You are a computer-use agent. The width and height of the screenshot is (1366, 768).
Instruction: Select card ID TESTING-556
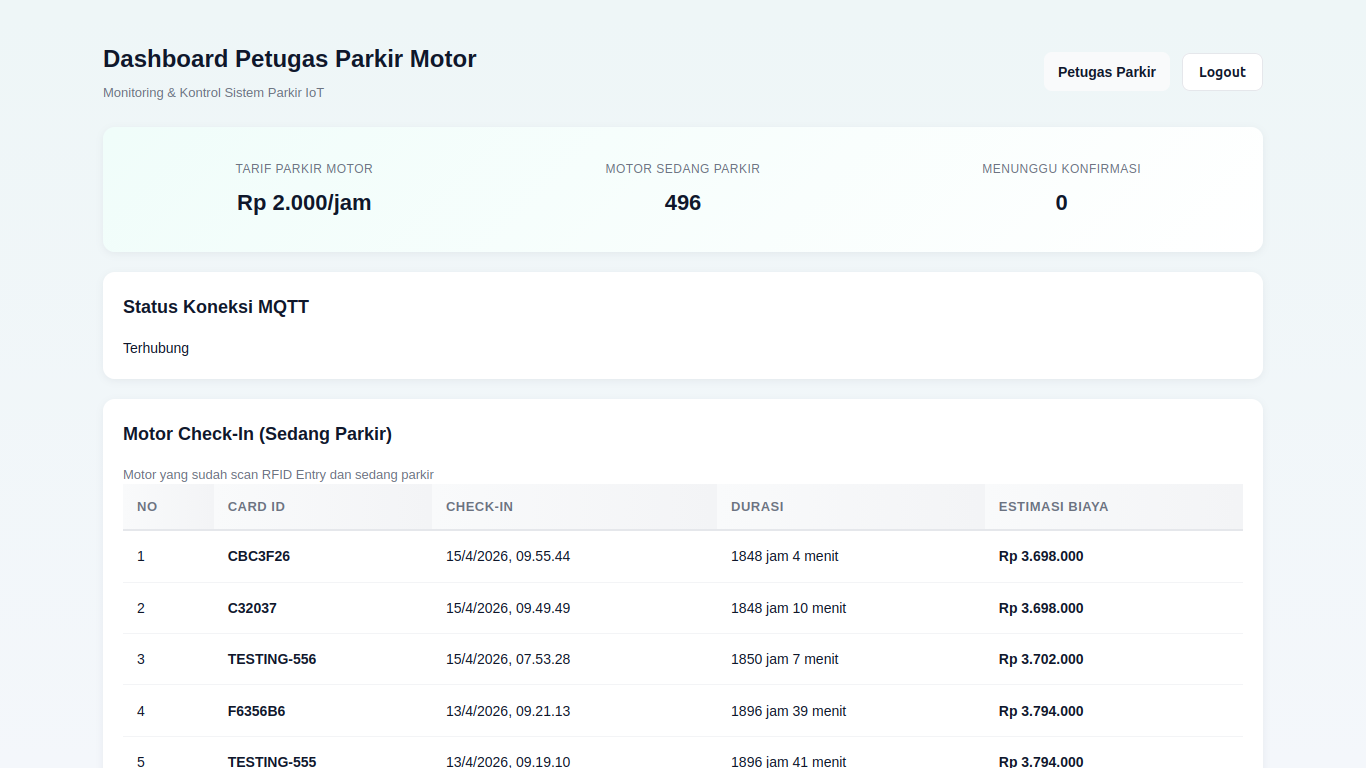click(272, 659)
